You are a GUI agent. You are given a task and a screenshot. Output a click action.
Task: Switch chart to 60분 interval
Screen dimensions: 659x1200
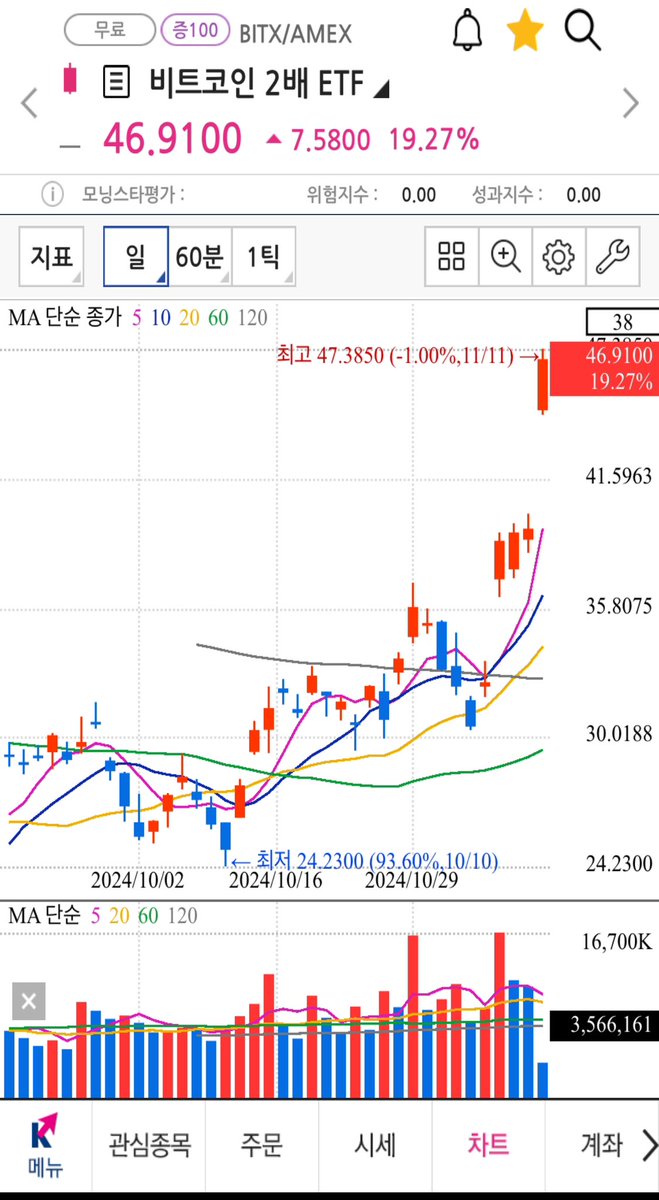click(x=201, y=257)
